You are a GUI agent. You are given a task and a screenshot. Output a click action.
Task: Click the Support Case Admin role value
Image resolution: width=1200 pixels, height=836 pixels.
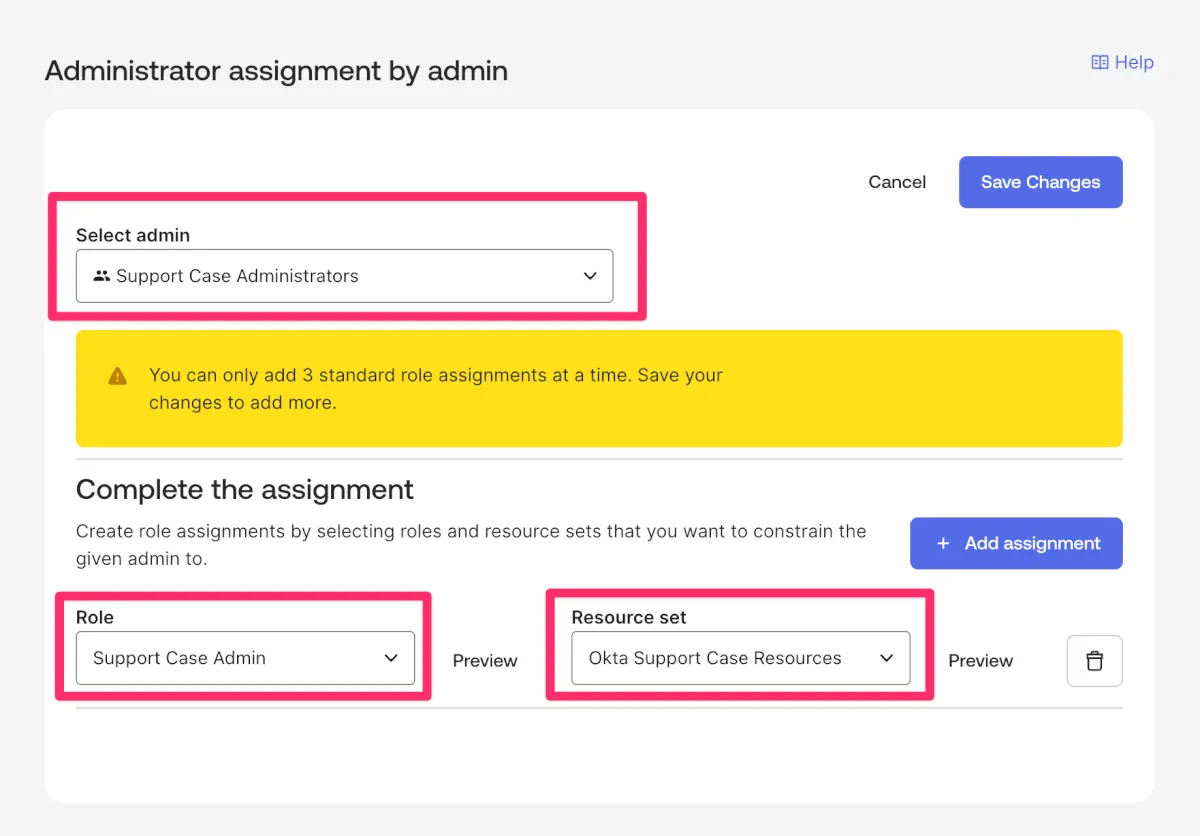point(180,658)
